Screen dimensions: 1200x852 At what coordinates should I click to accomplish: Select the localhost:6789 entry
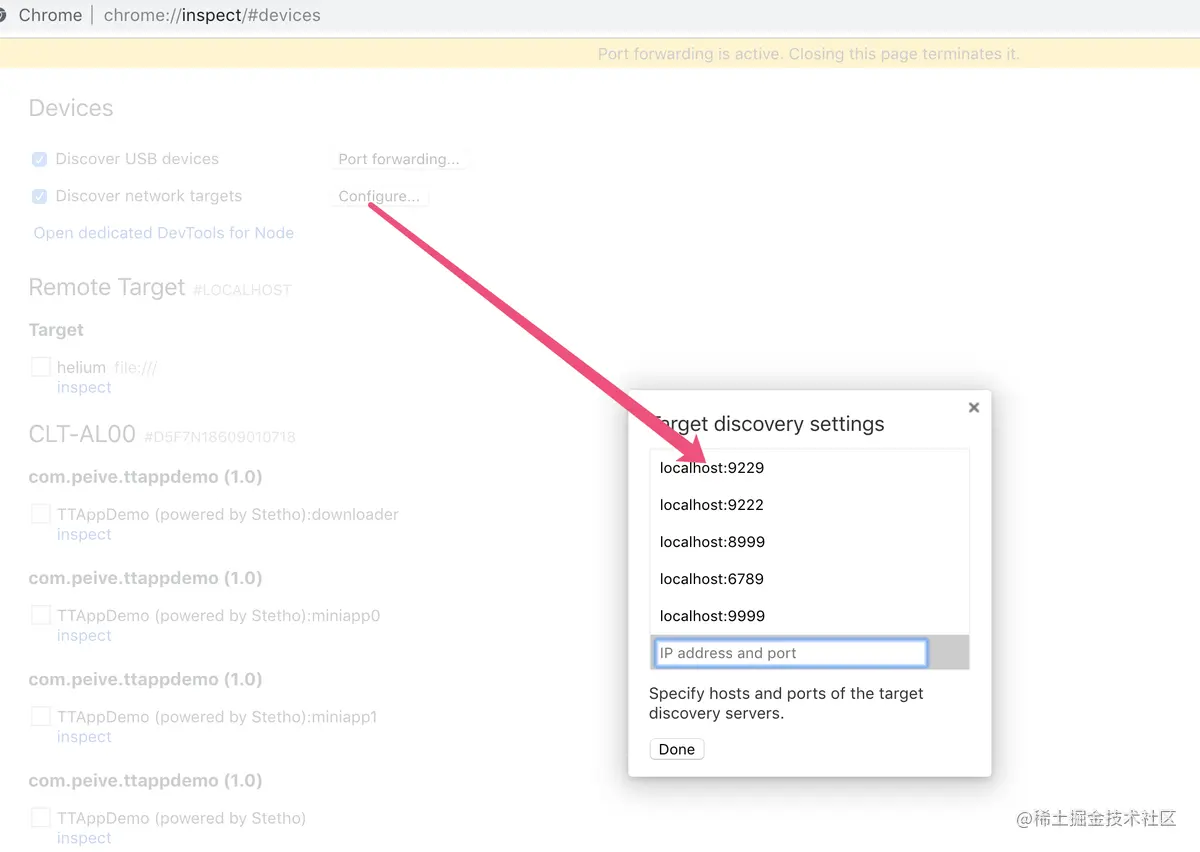coord(809,579)
